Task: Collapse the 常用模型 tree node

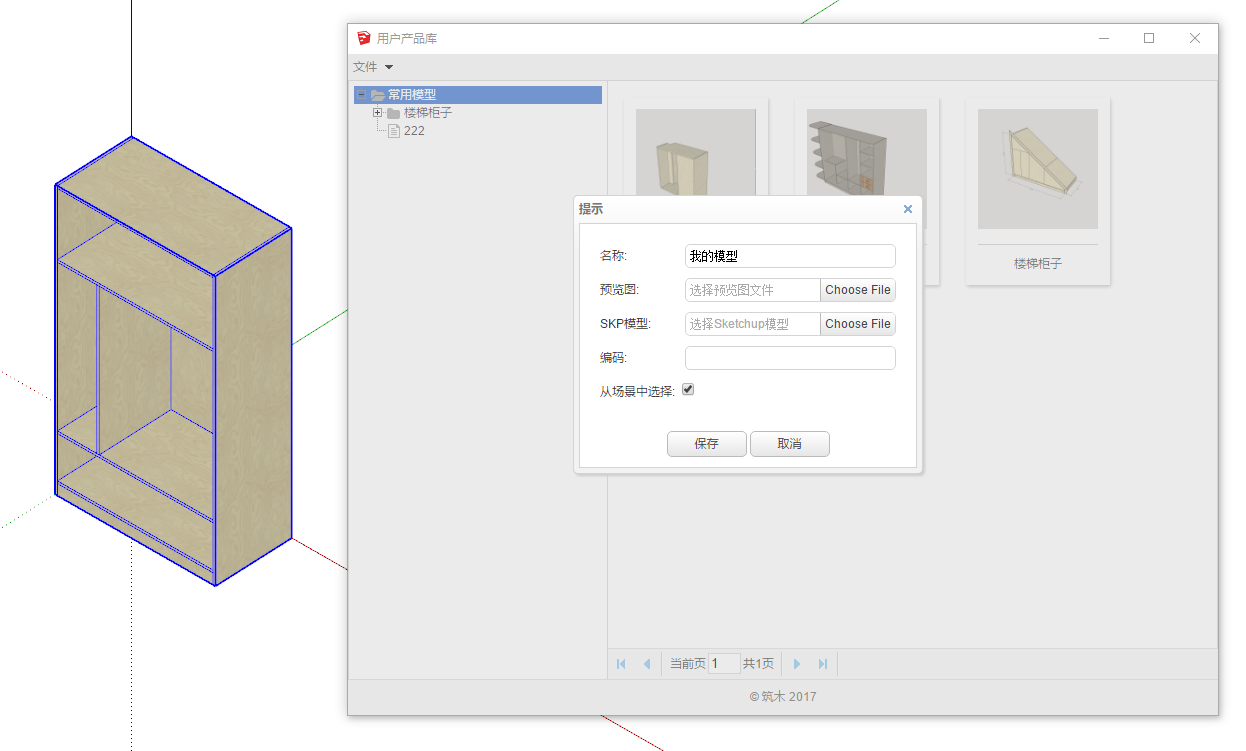Action: point(360,93)
